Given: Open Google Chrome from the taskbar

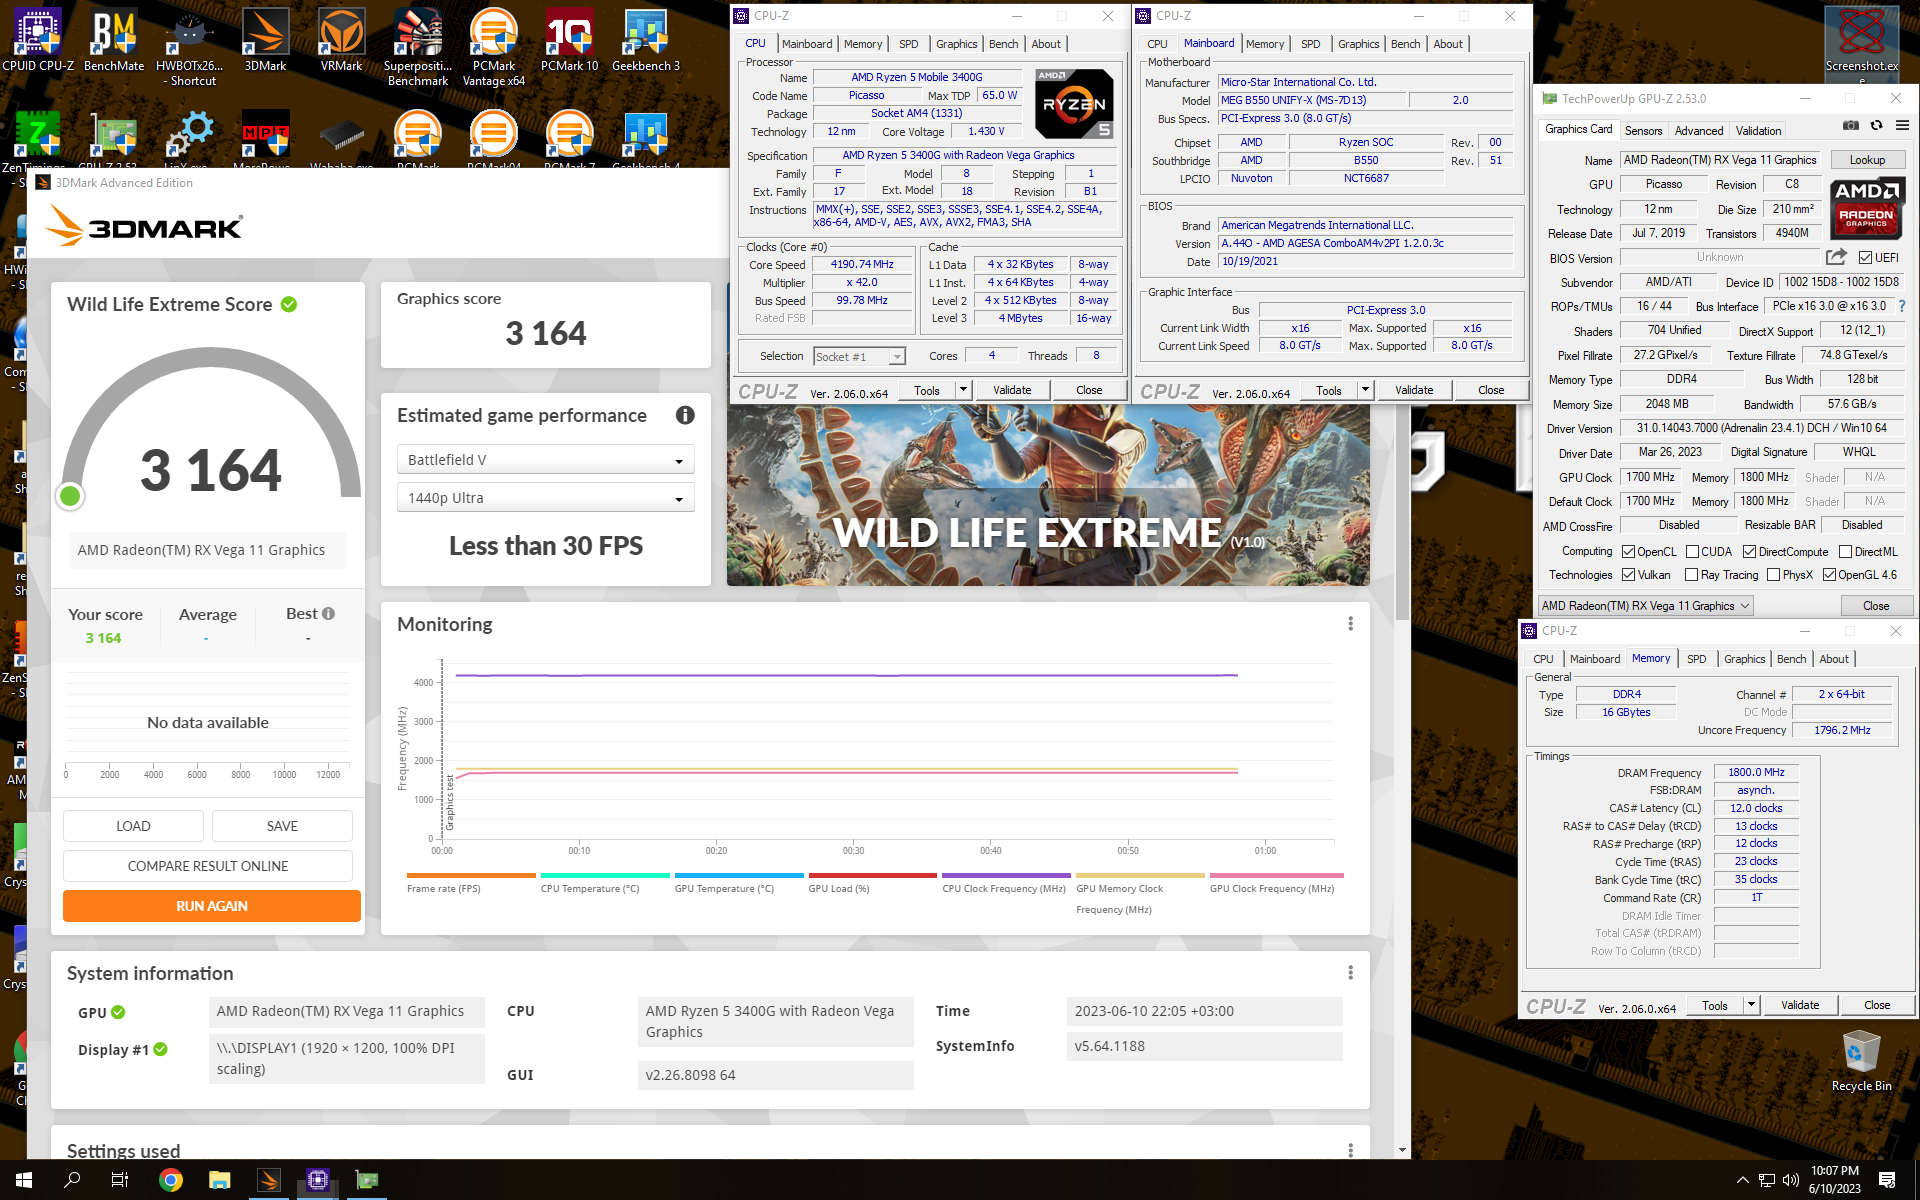Looking at the screenshot, I should coord(170,1180).
